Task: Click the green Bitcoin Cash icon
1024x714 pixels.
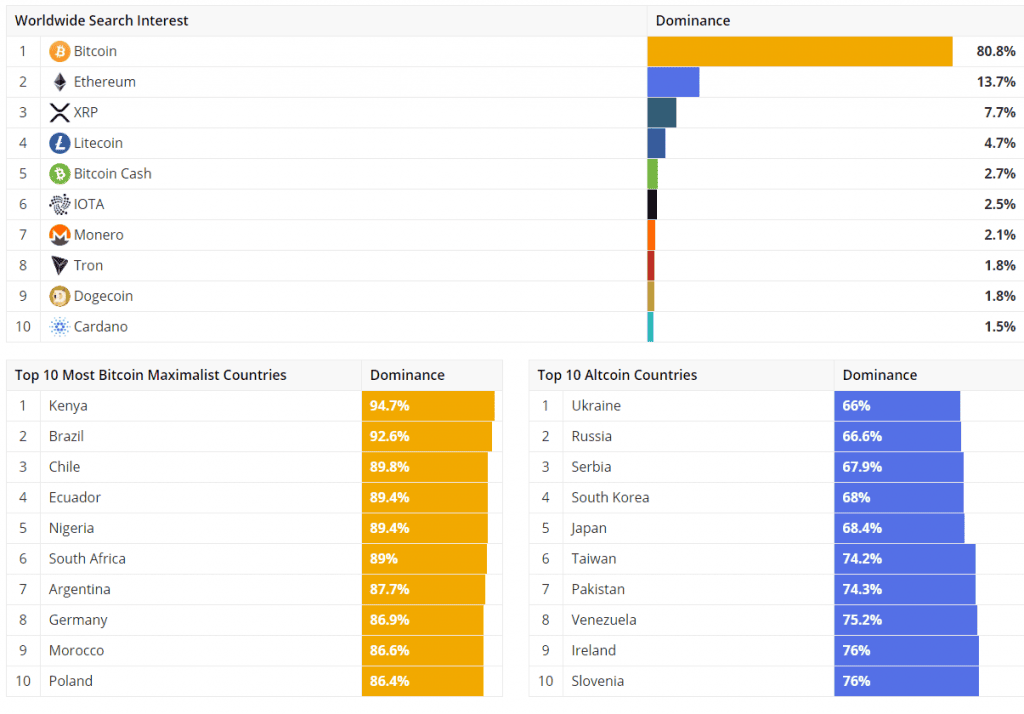Action: click(x=59, y=174)
